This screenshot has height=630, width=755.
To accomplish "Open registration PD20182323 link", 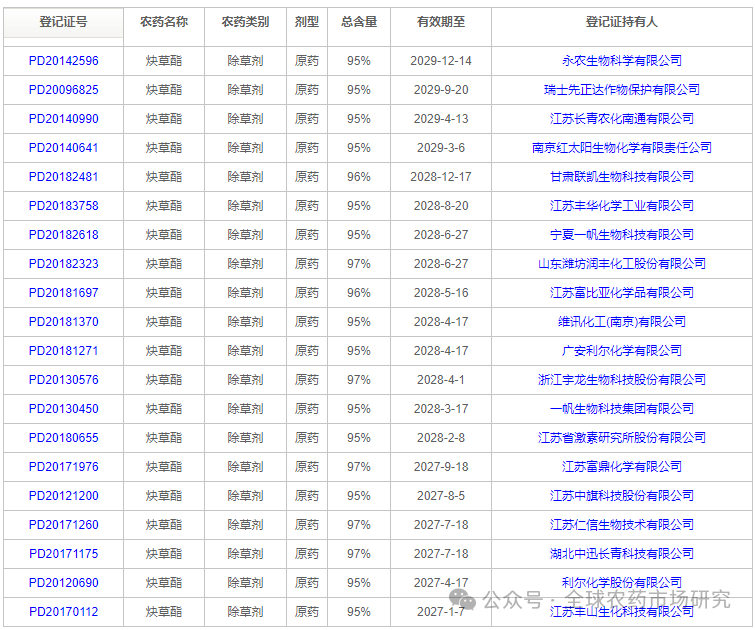I will pos(64,264).
